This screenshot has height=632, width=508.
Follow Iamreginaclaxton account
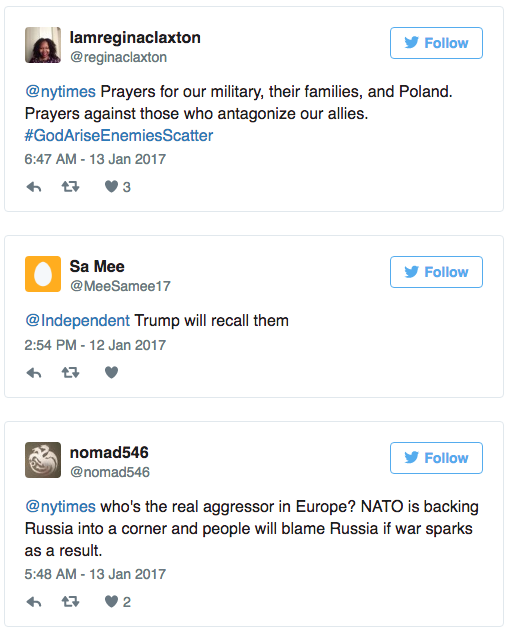[x=436, y=43]
